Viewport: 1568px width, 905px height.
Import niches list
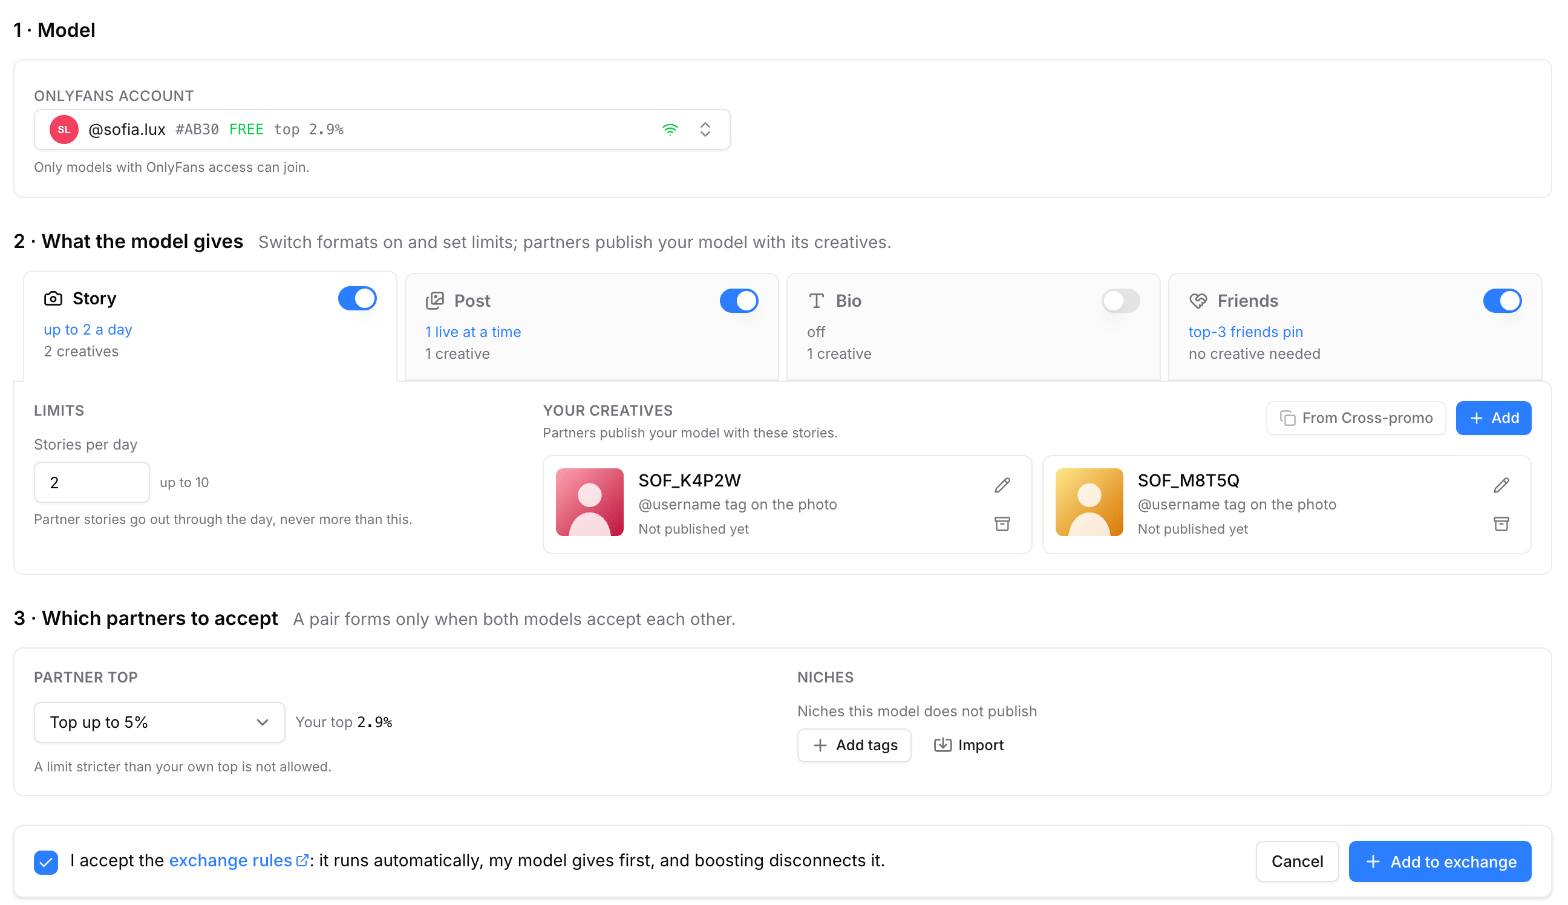[969, 745]
